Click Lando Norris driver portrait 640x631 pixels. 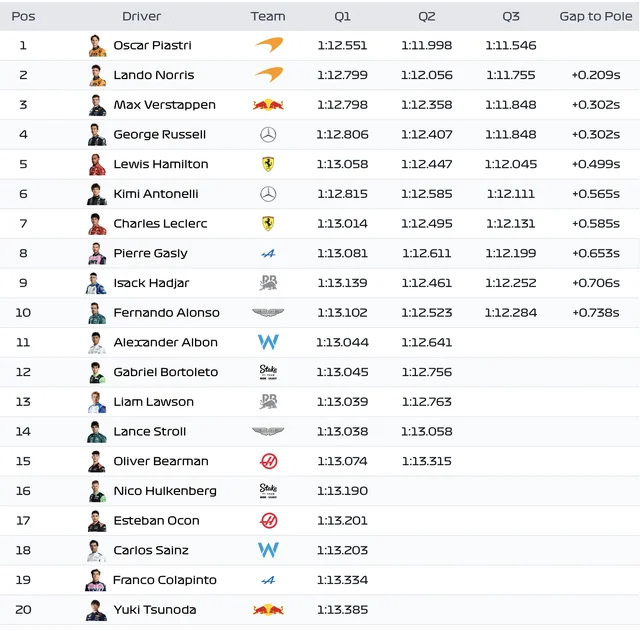point(98,75)
